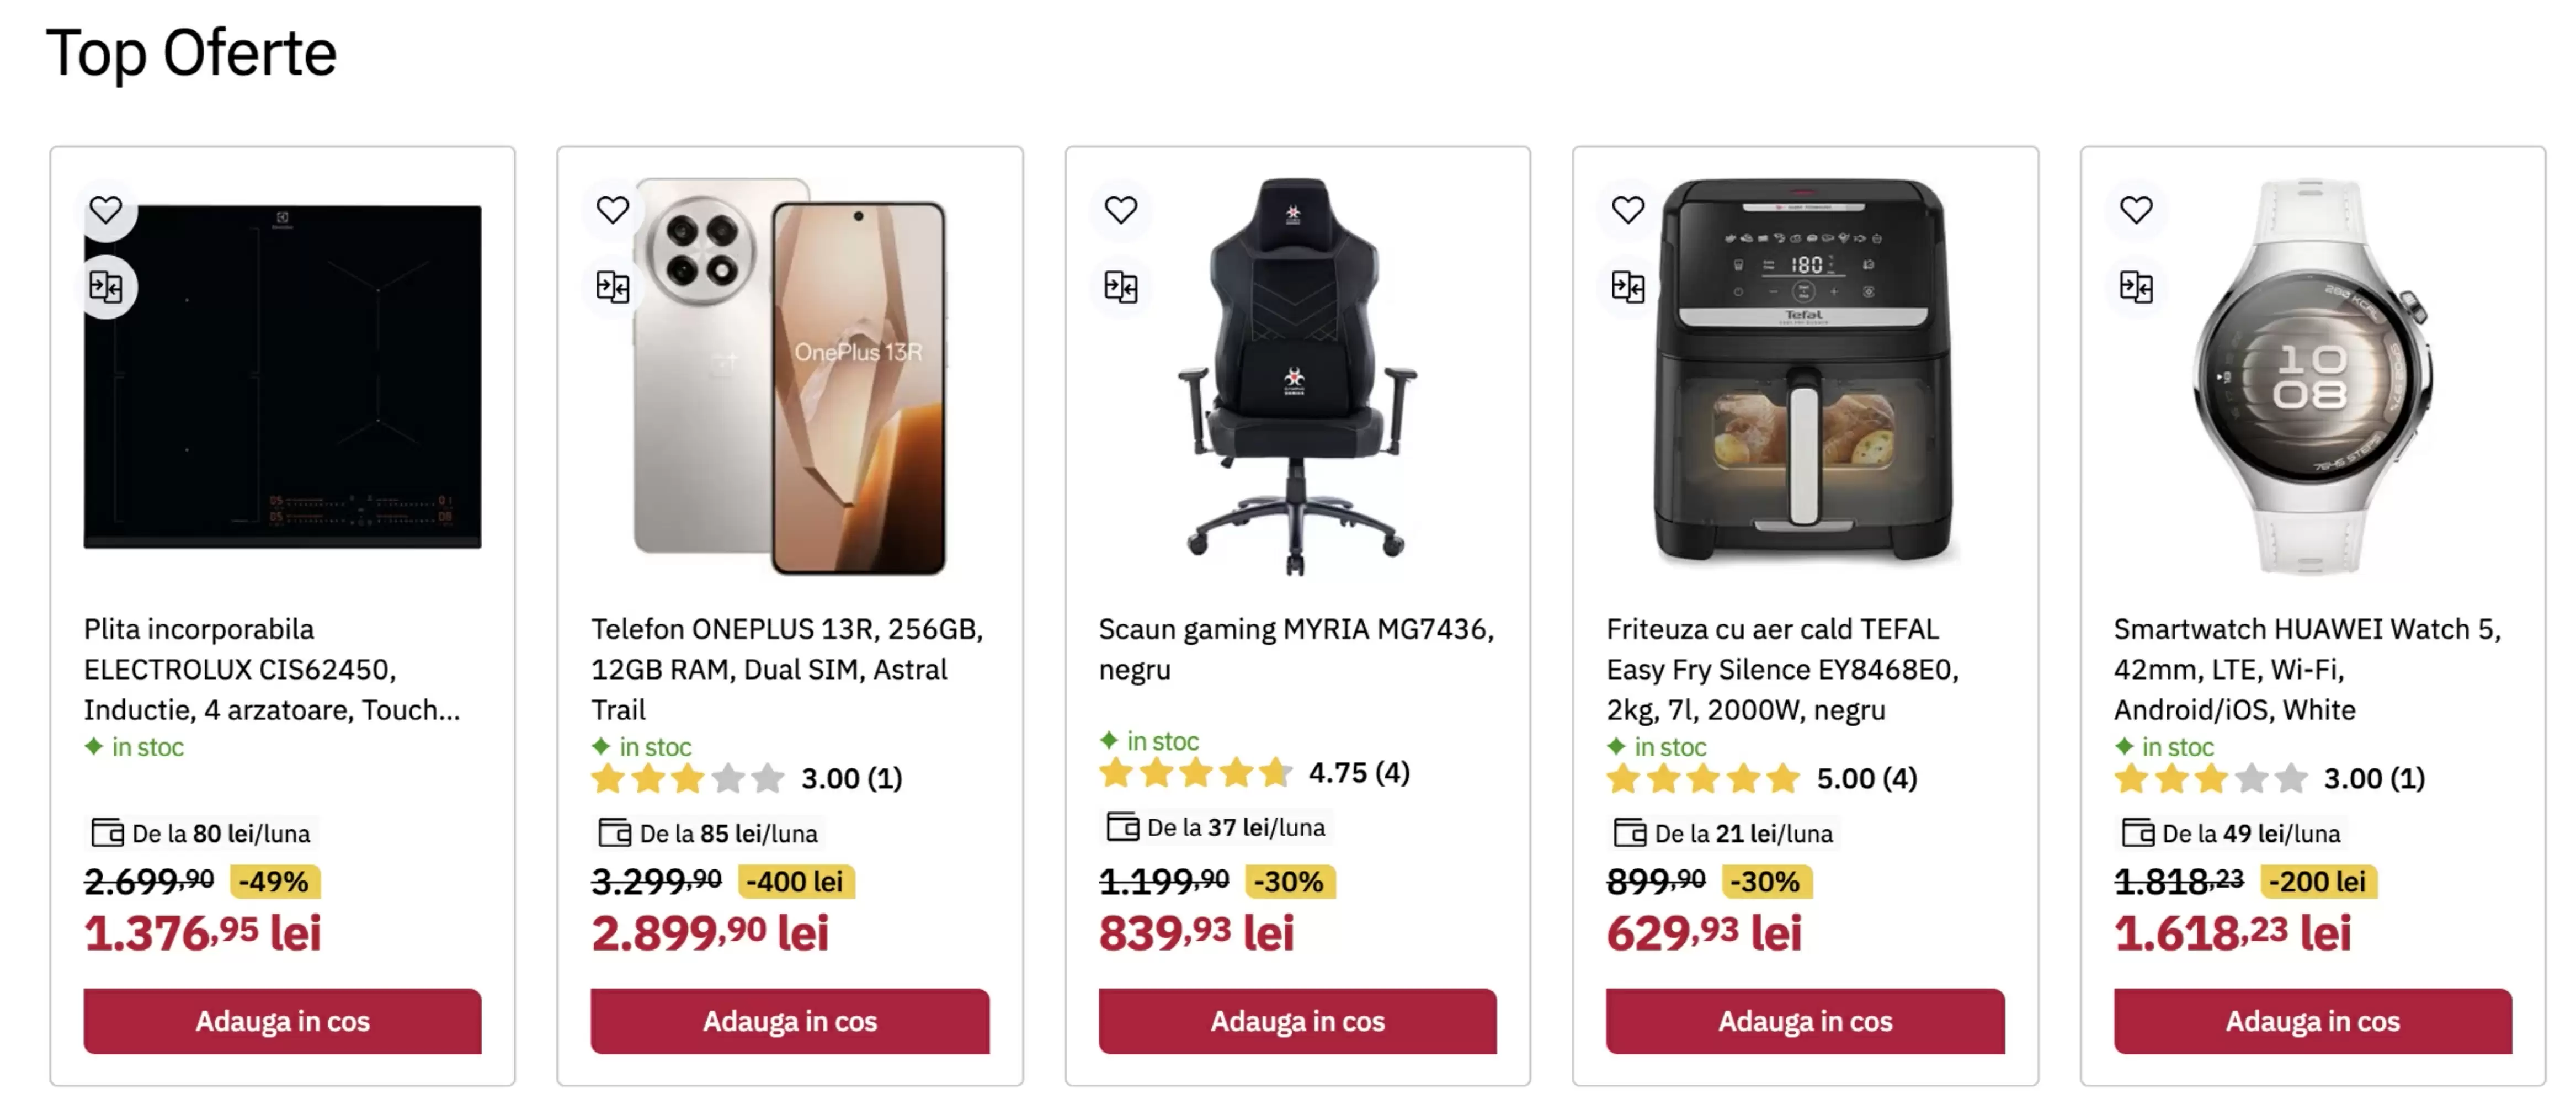The image size is (2576, 1104).
Task: Click compare icon on Electrolux hob
Action: coord(106,288)
